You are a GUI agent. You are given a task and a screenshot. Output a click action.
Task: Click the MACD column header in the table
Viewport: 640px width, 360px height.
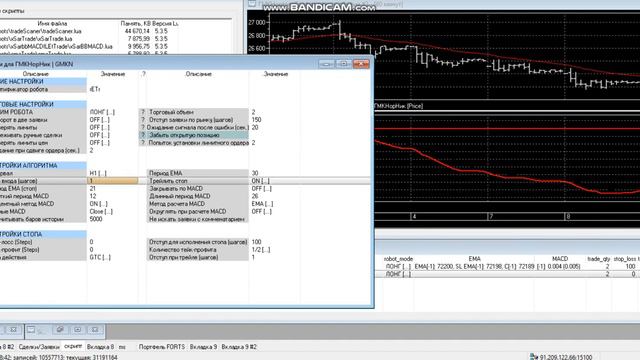pos(560,259)
